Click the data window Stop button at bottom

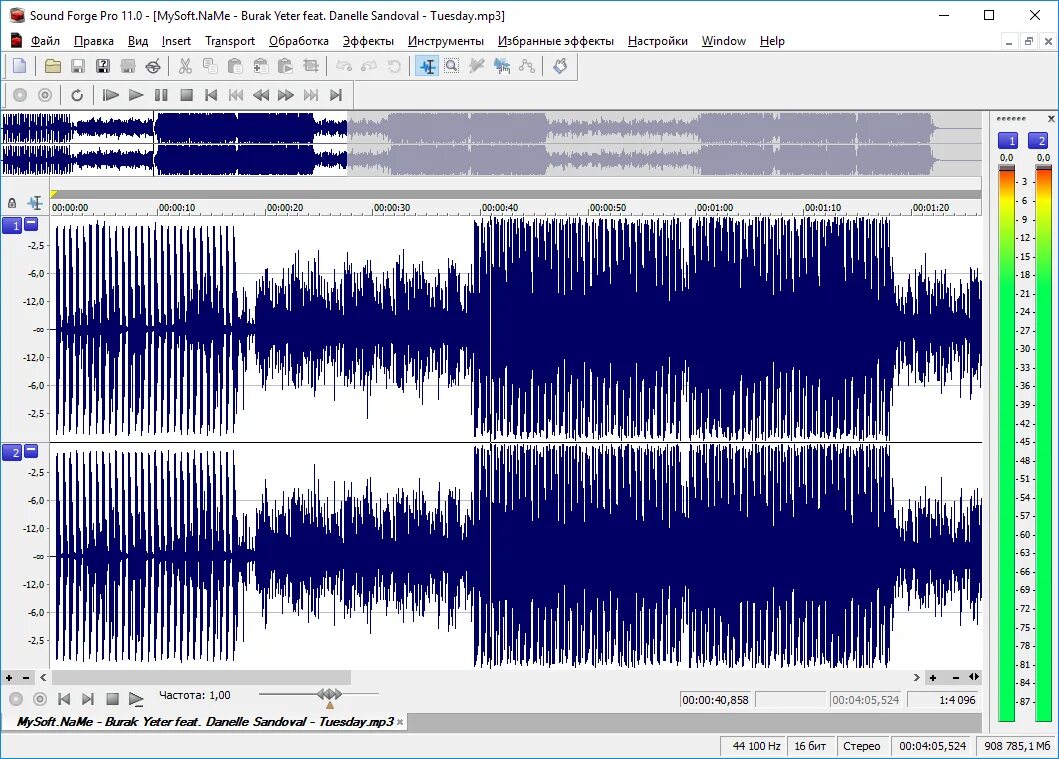coord(112,700)
